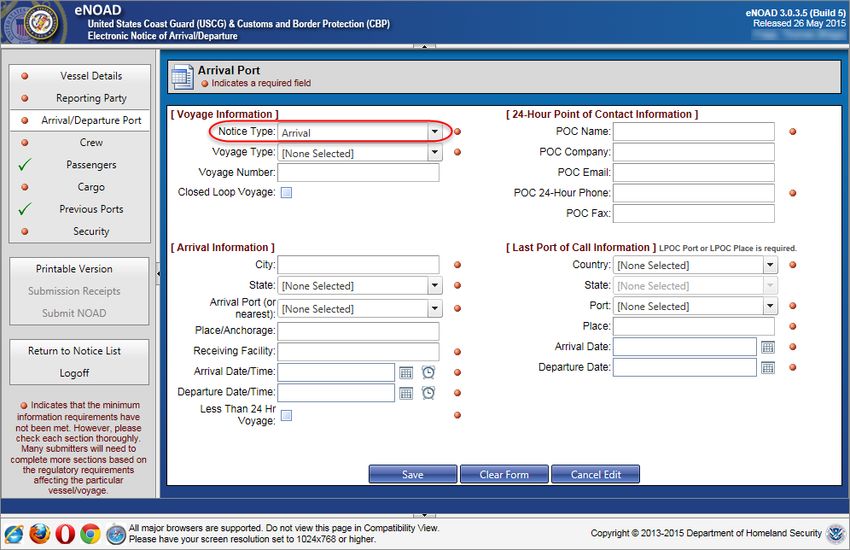Collapse the footer with arrow handle
Screen dimensions: 850x550
point(424,515)
